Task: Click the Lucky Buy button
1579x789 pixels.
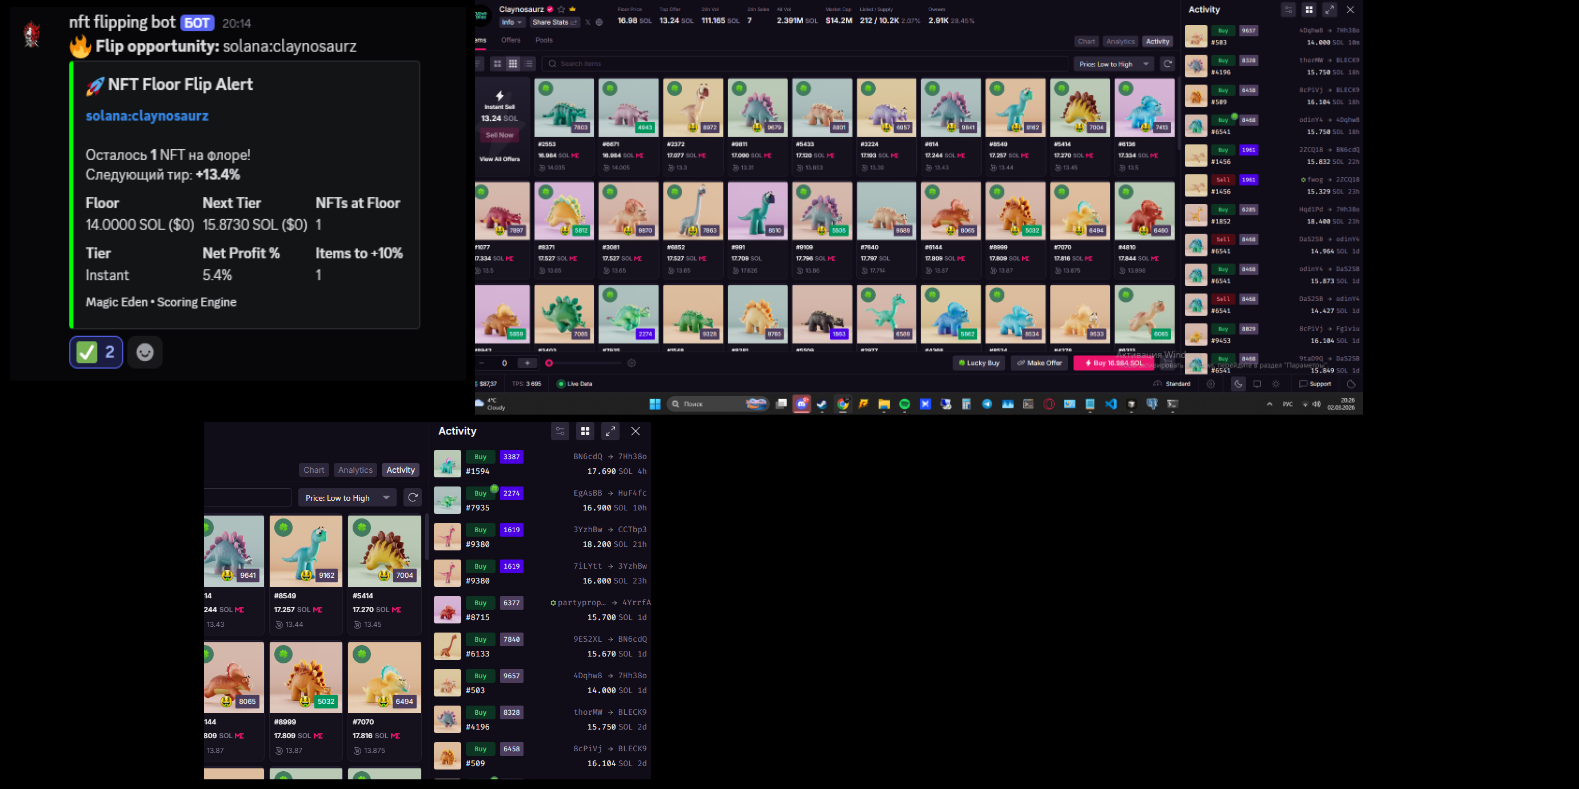Action: [x=979, y=363]
